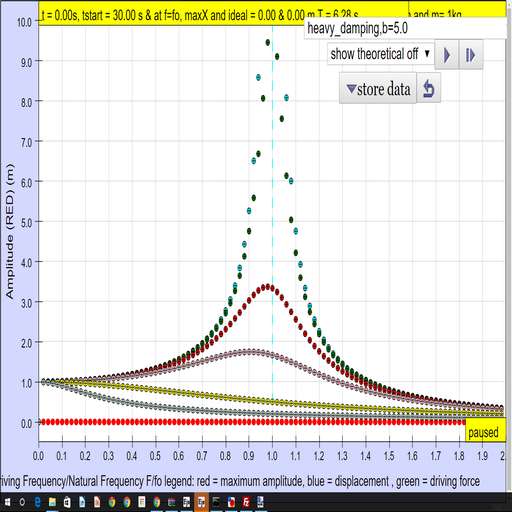Click the red zero-amplitude data row

coord(252,422)
